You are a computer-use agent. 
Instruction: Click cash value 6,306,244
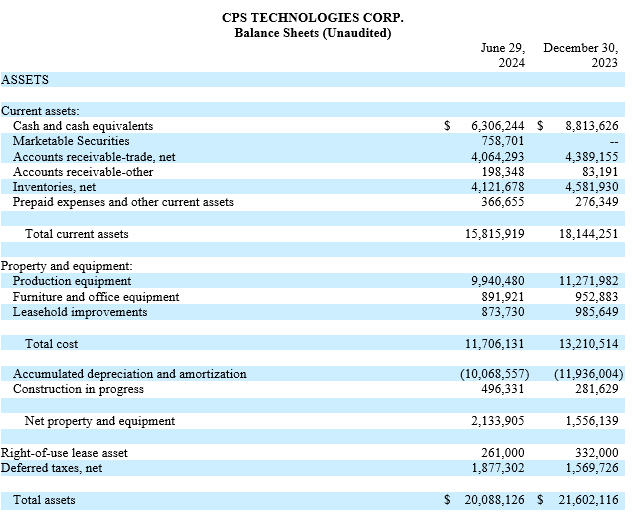pos(497,126)
